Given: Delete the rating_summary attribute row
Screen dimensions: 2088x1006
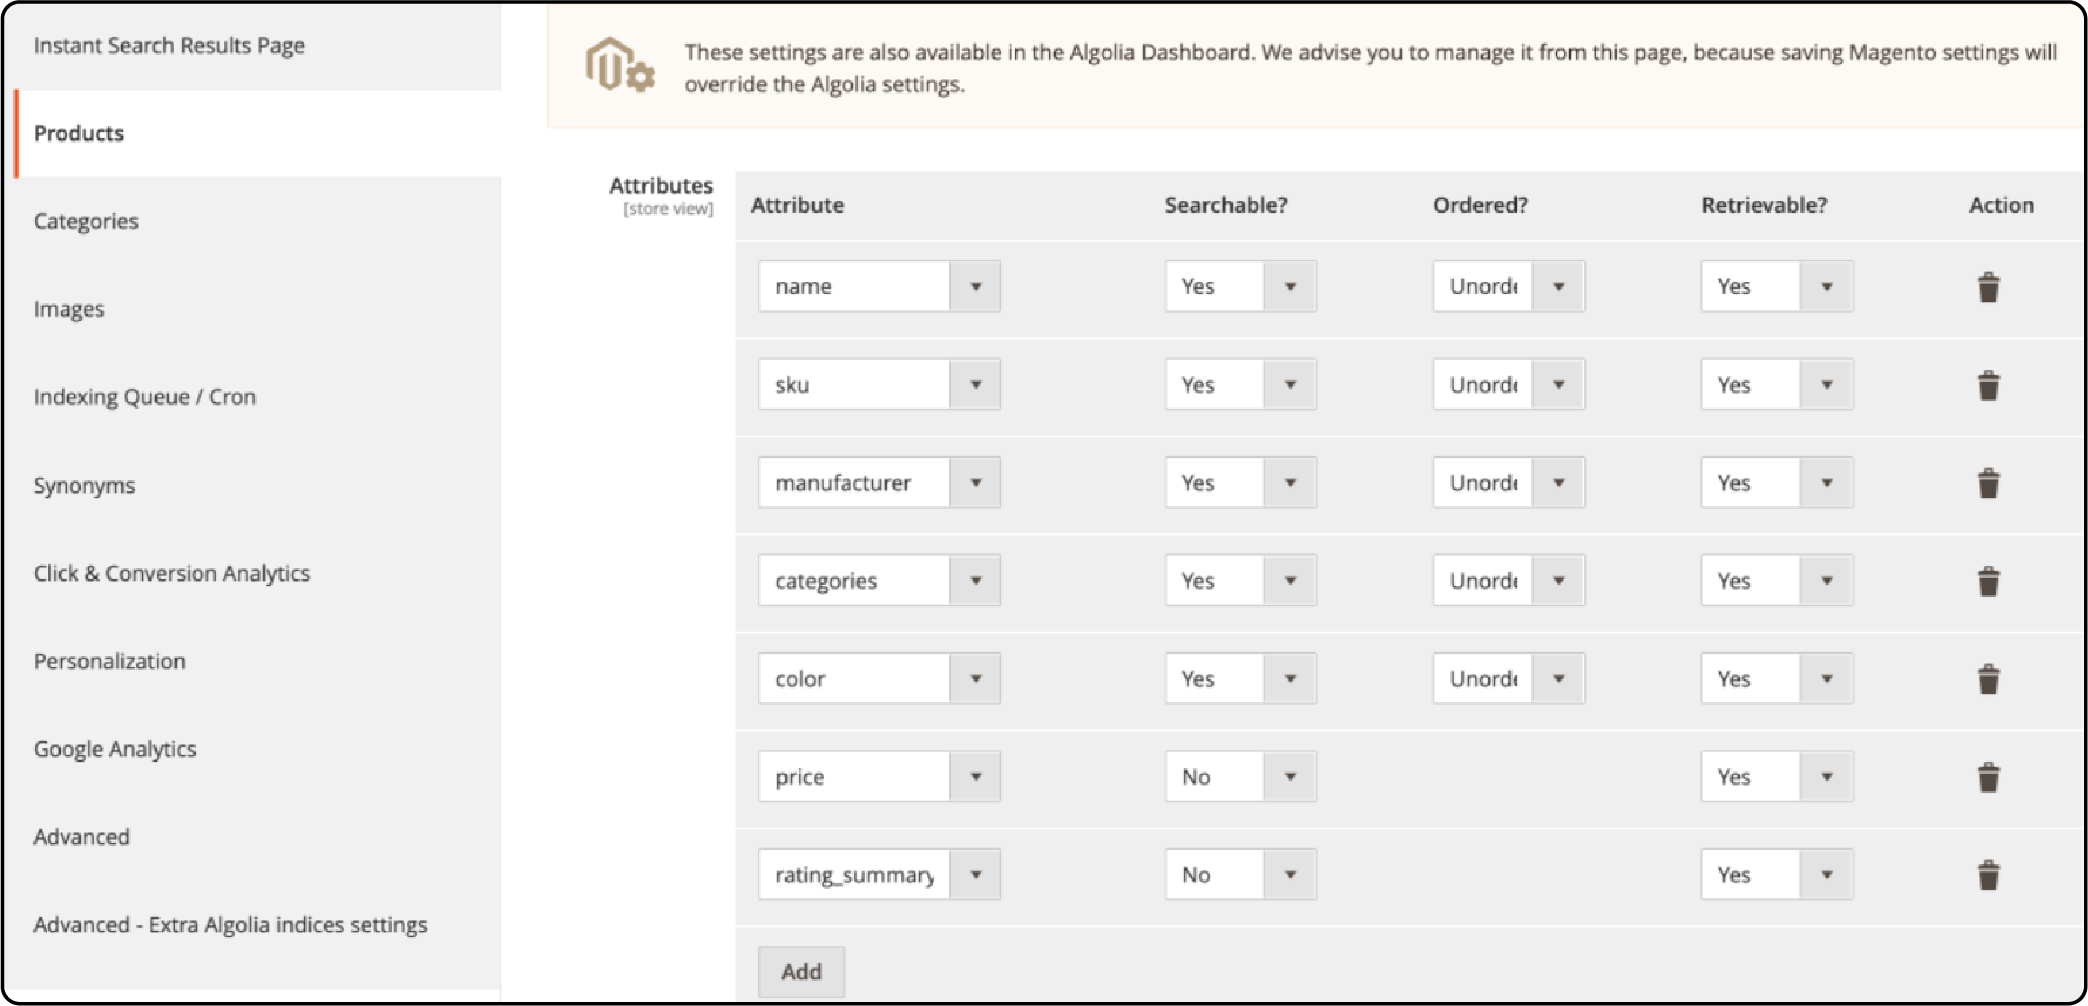Looking at the screenshot, I should (1988, 875).
